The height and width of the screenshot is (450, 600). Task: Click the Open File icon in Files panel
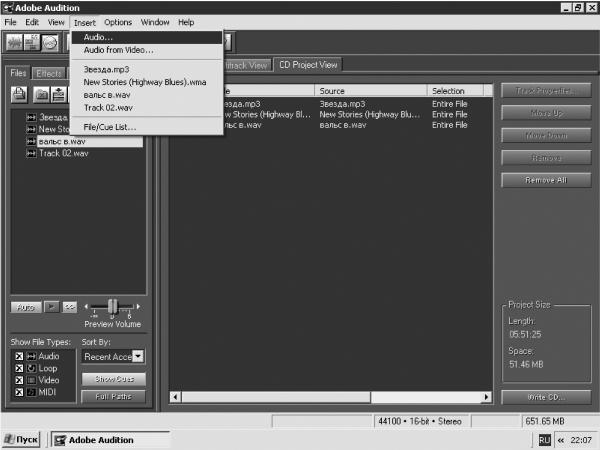tap(19, 95)
